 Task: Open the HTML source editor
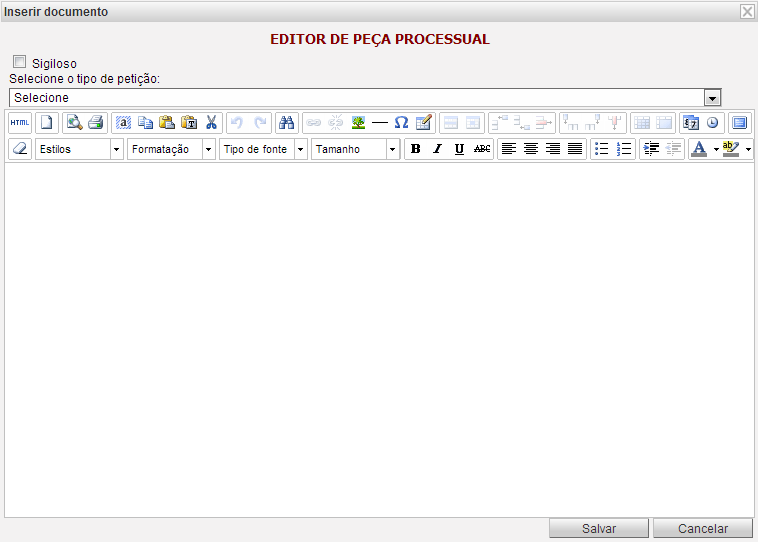point(20,123)
